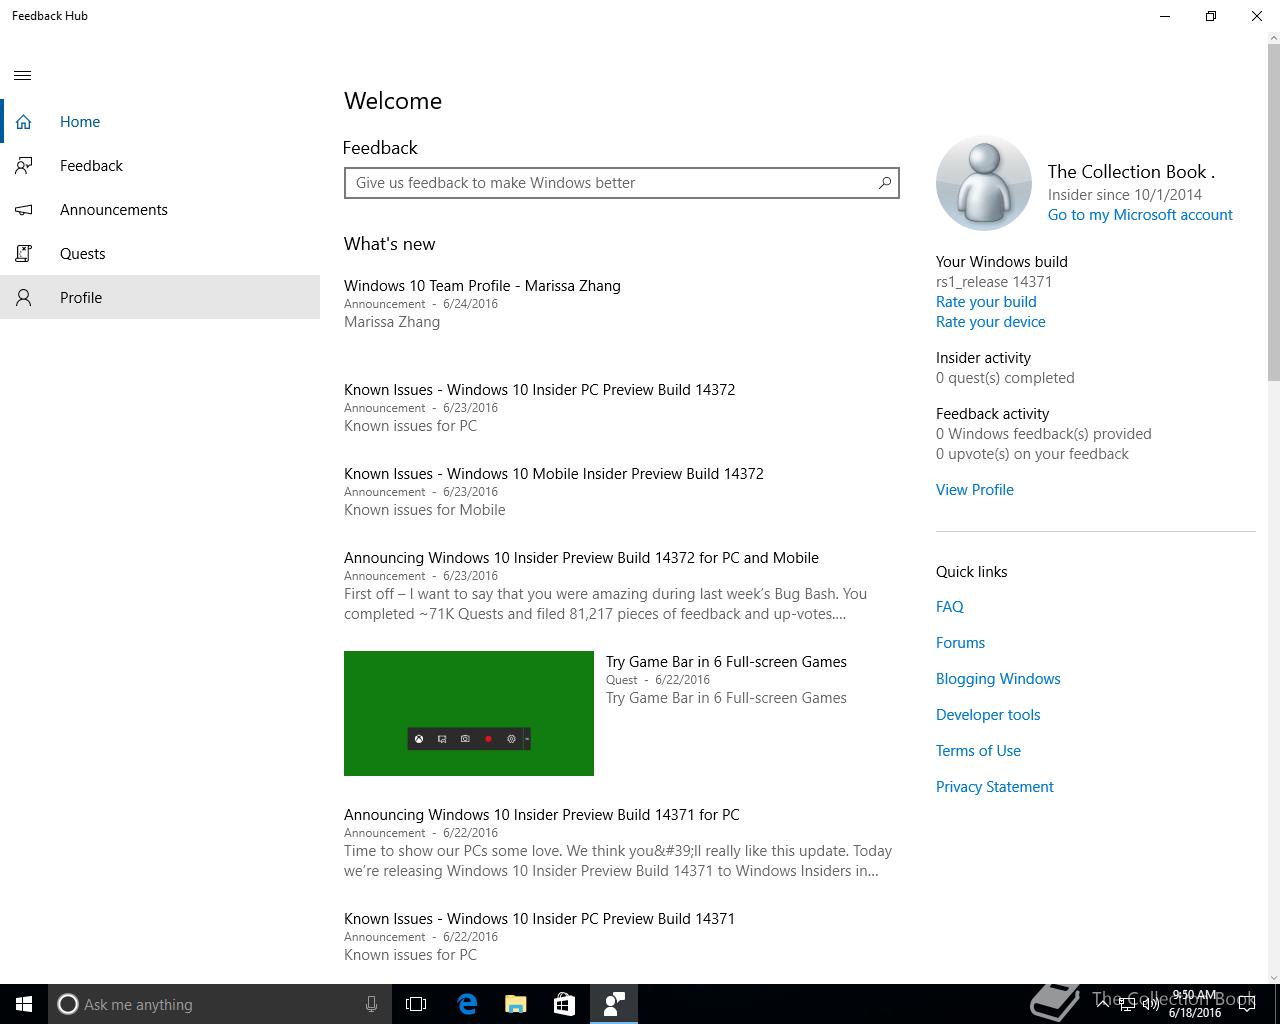
Task: Open the Windows Start button
Action: pos(24,1004)
